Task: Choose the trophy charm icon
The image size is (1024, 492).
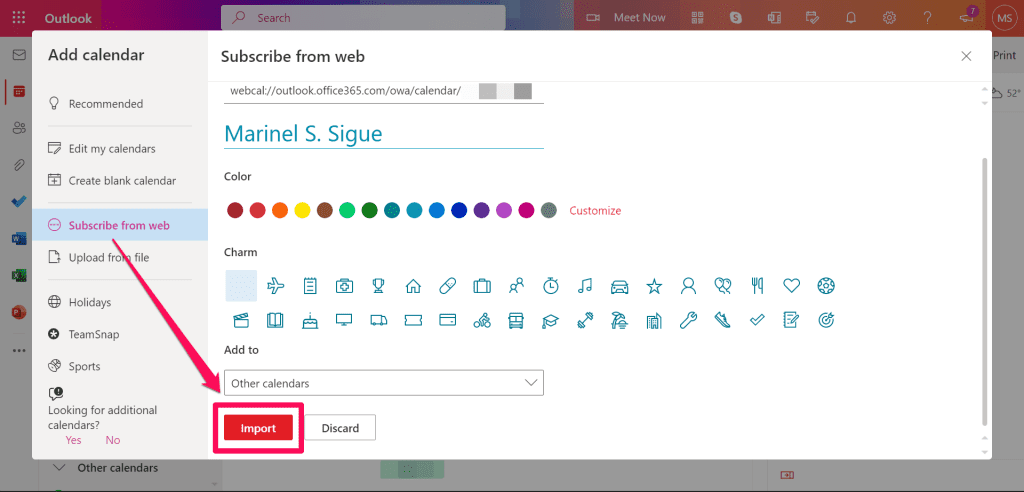Action: [x=378, y=286]
